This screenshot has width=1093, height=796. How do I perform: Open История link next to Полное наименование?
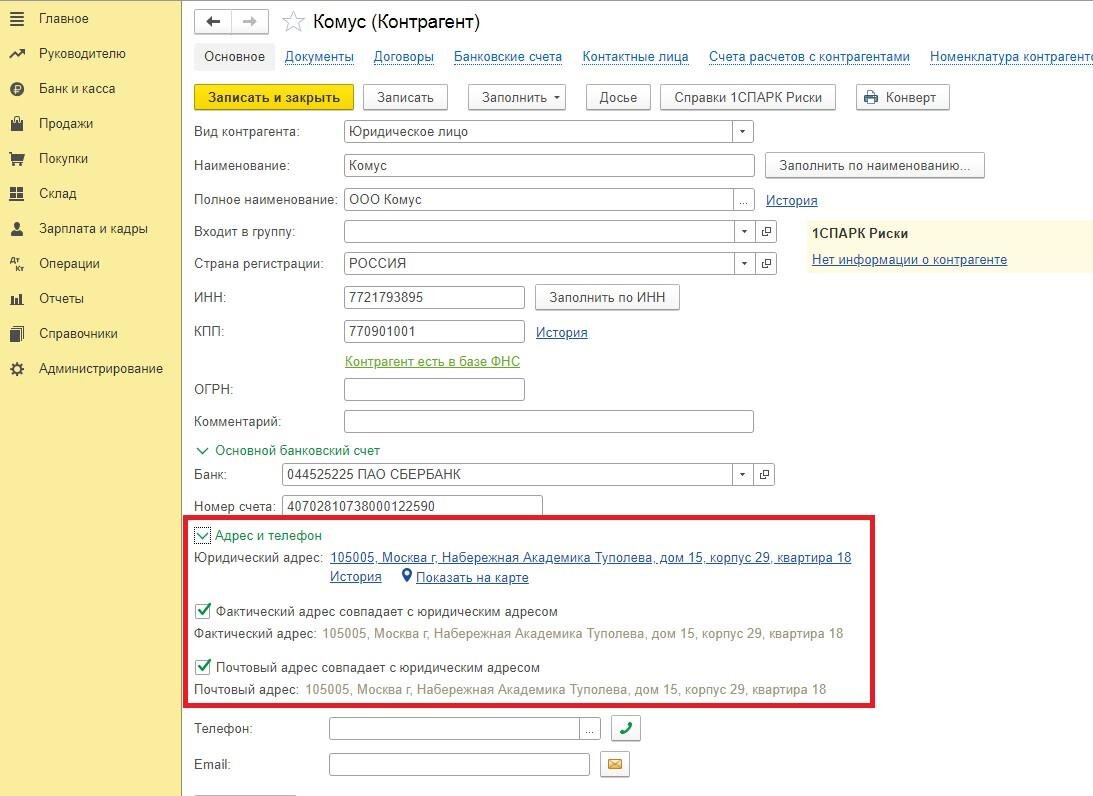(791, 201)
